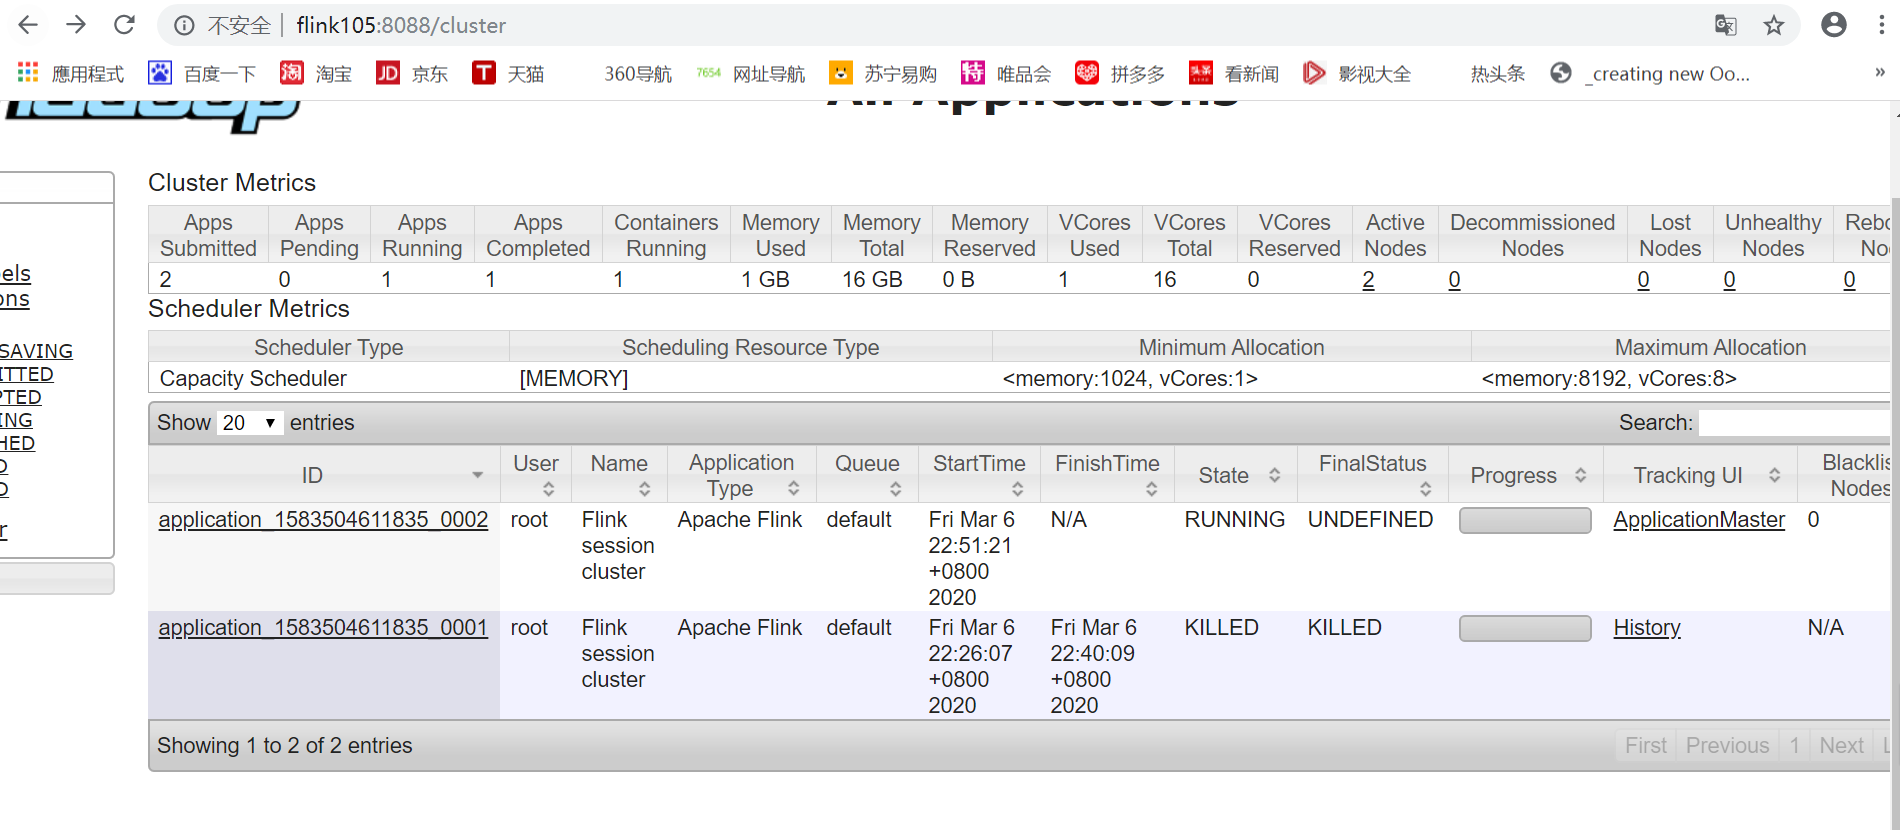Image resolution: width=1900 pixels, height=830 pixels.
Task: Click the address bar URL flink105:8088/cluster
Action: click(x=401, y=25)
